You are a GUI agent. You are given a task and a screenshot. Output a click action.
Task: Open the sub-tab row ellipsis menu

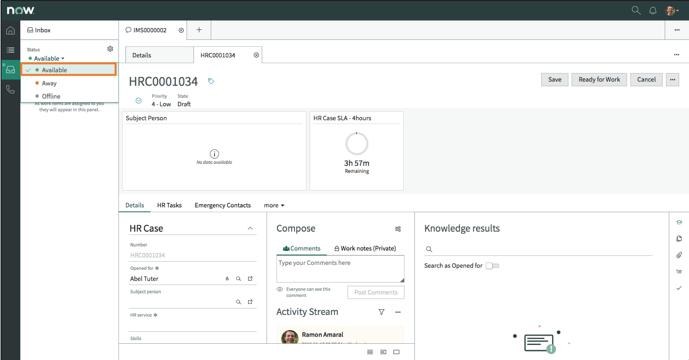[x=676, y=55]
